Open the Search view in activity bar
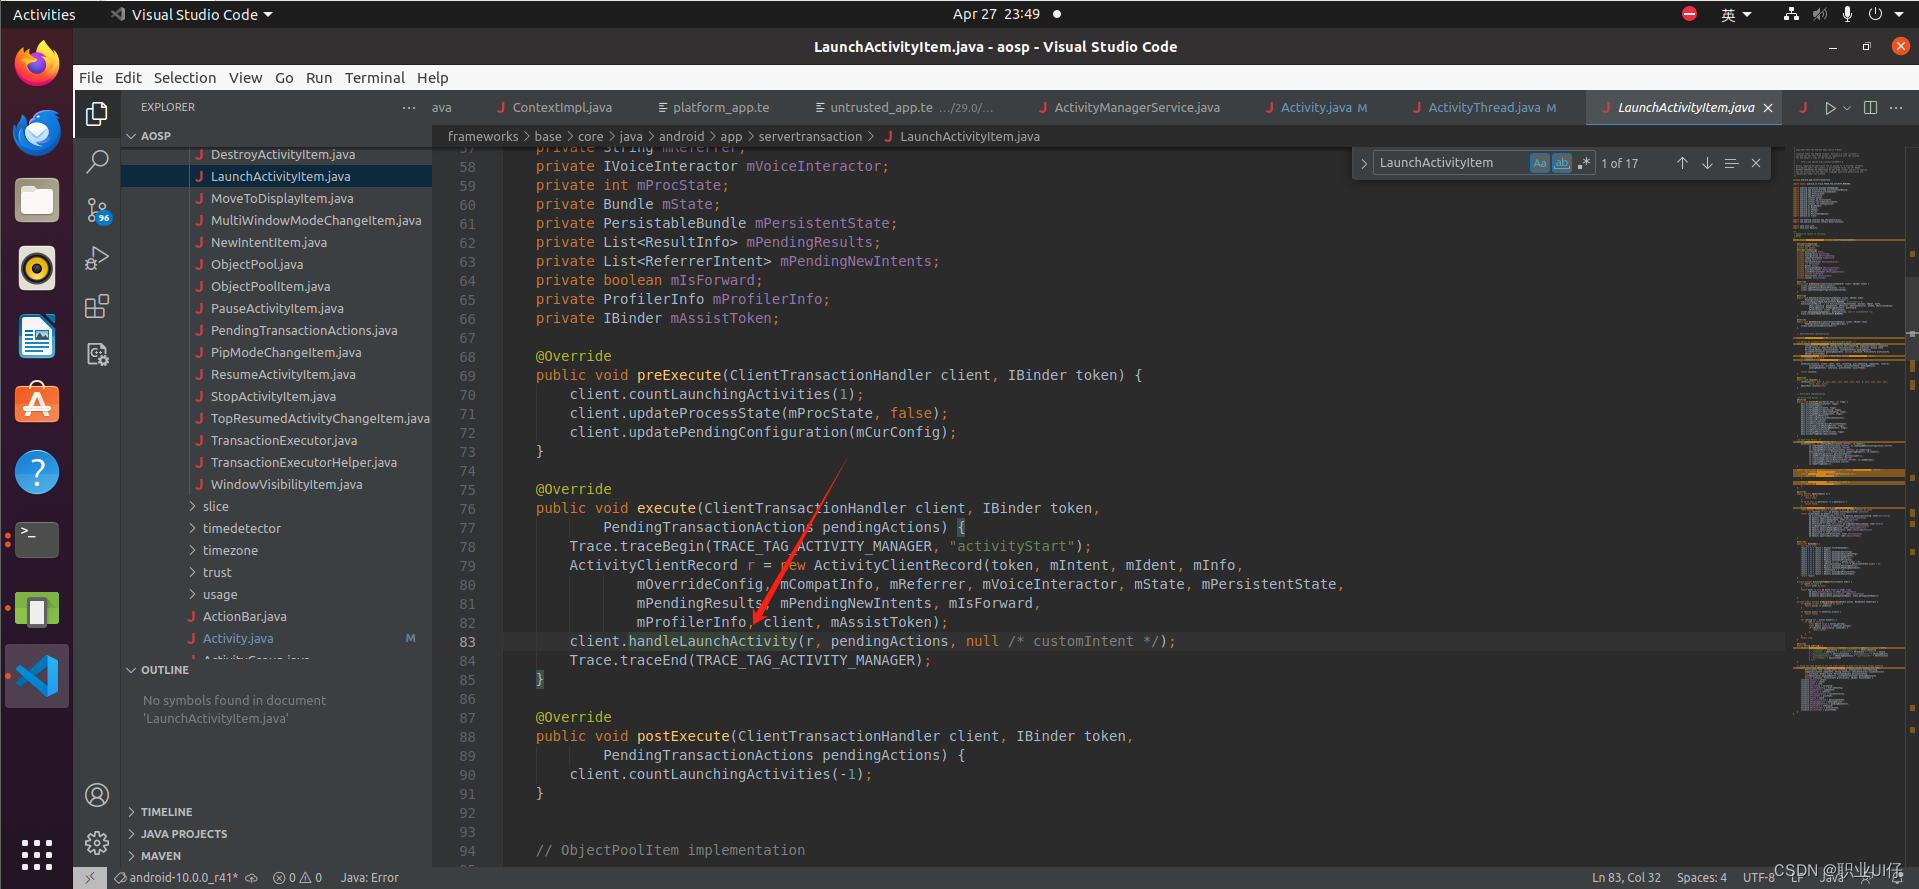Viewport: 1919px width, 889px height. (x=97, y=161)
